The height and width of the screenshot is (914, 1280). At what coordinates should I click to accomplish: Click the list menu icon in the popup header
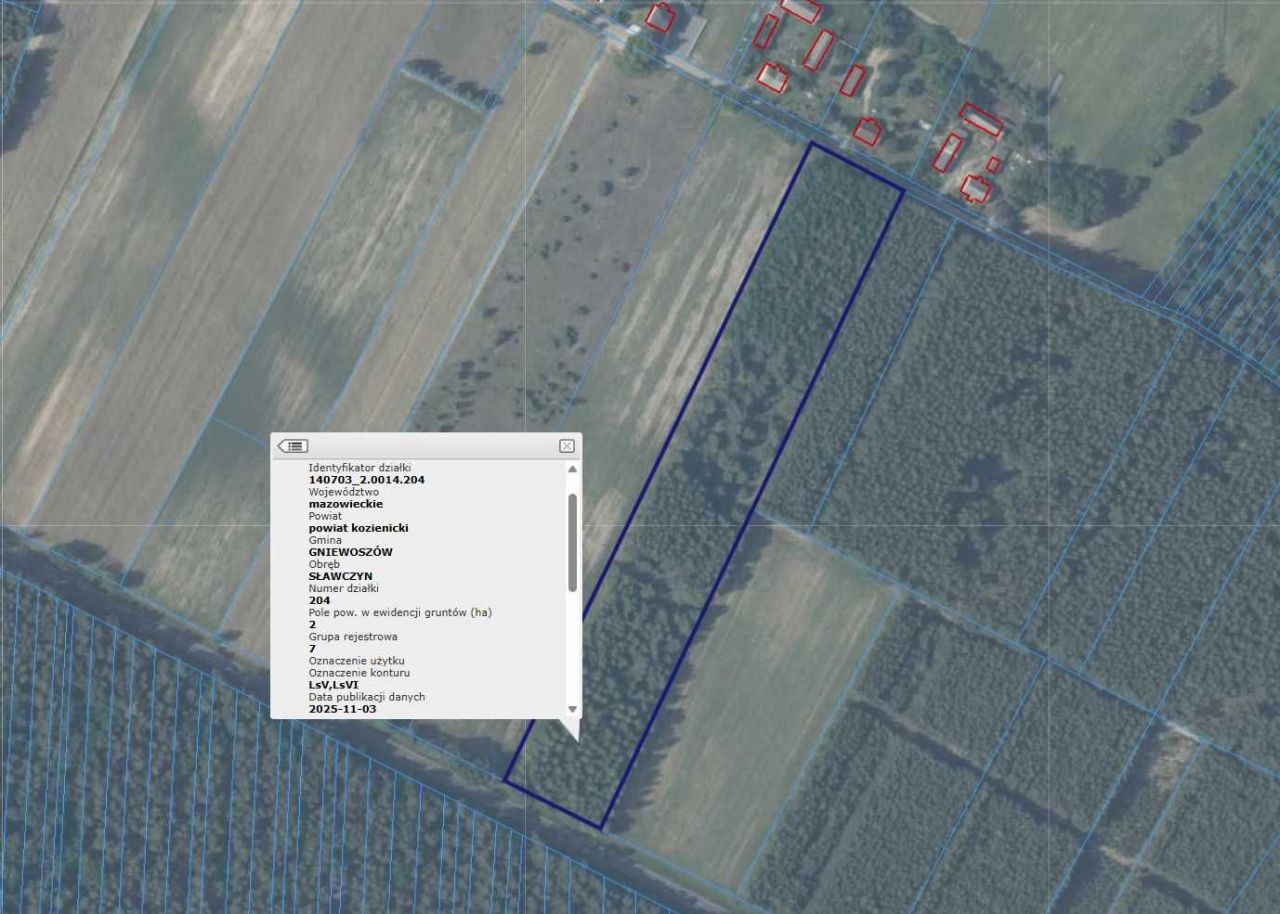pyautogui.click(x=293, y=446)
